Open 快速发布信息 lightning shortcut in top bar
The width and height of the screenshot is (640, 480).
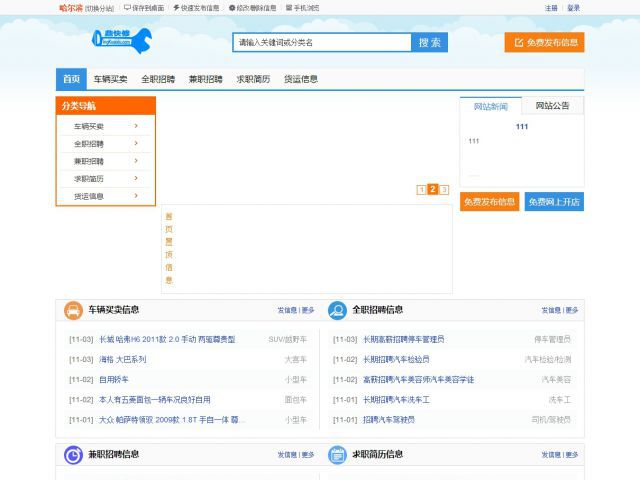[196, 7]
